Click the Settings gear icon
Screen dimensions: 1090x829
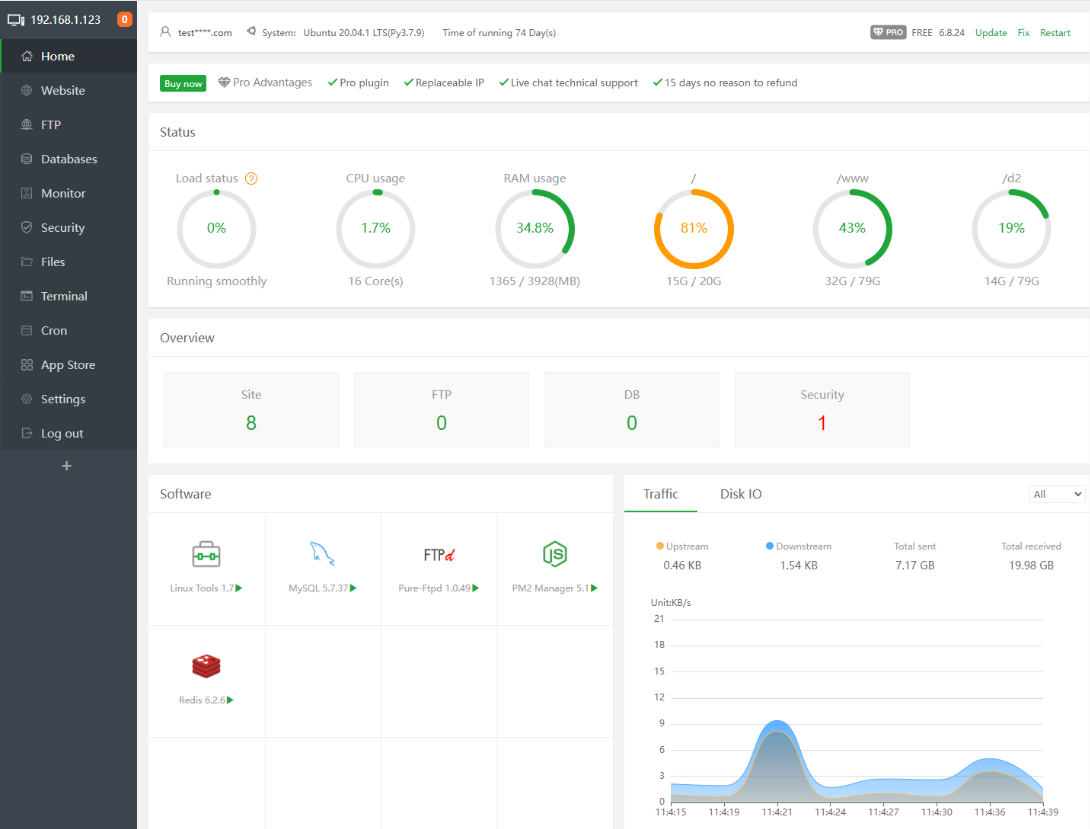click(26, 399)
